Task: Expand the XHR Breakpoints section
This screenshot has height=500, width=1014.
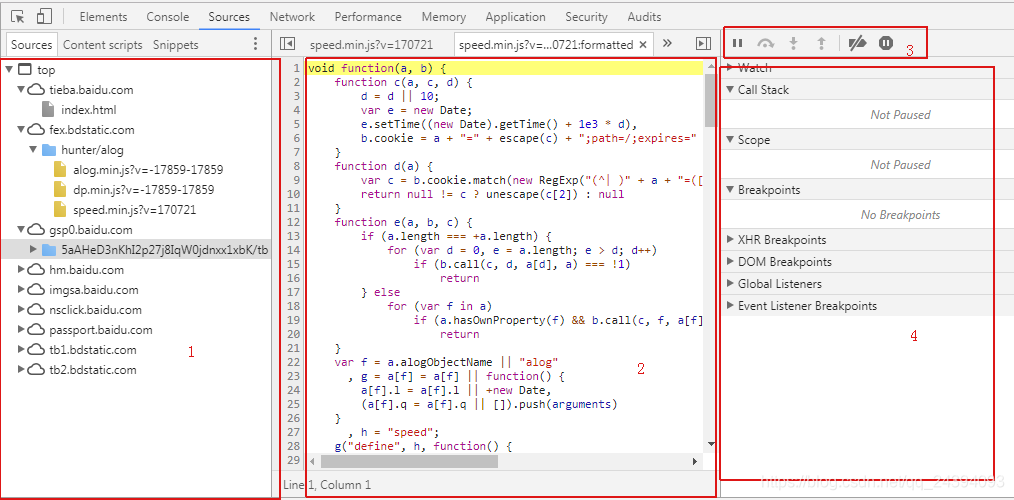Action: click(730, 240)
